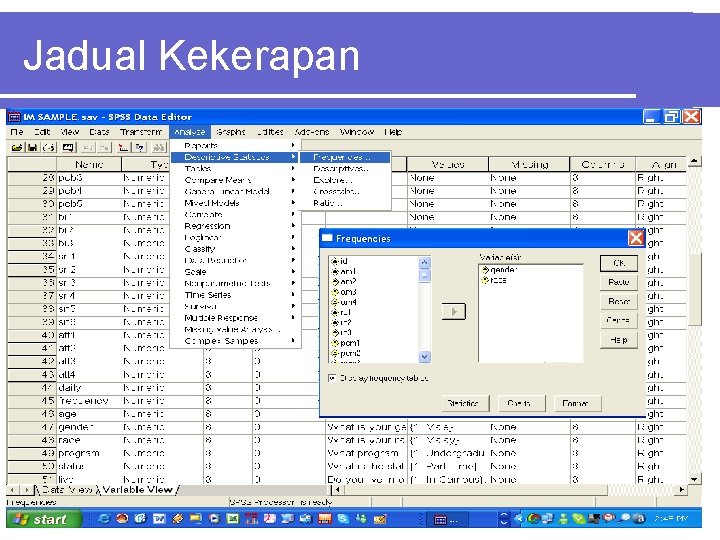720x540 pixels.
Task: Select the age variable name cell
Action: click(89, 414)
